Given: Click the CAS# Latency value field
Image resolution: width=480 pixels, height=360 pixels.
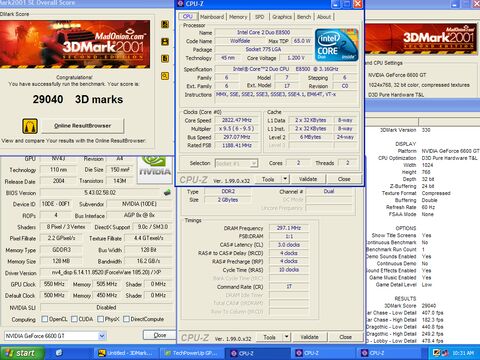Looking at the screenshot, I should coord(289,245).
